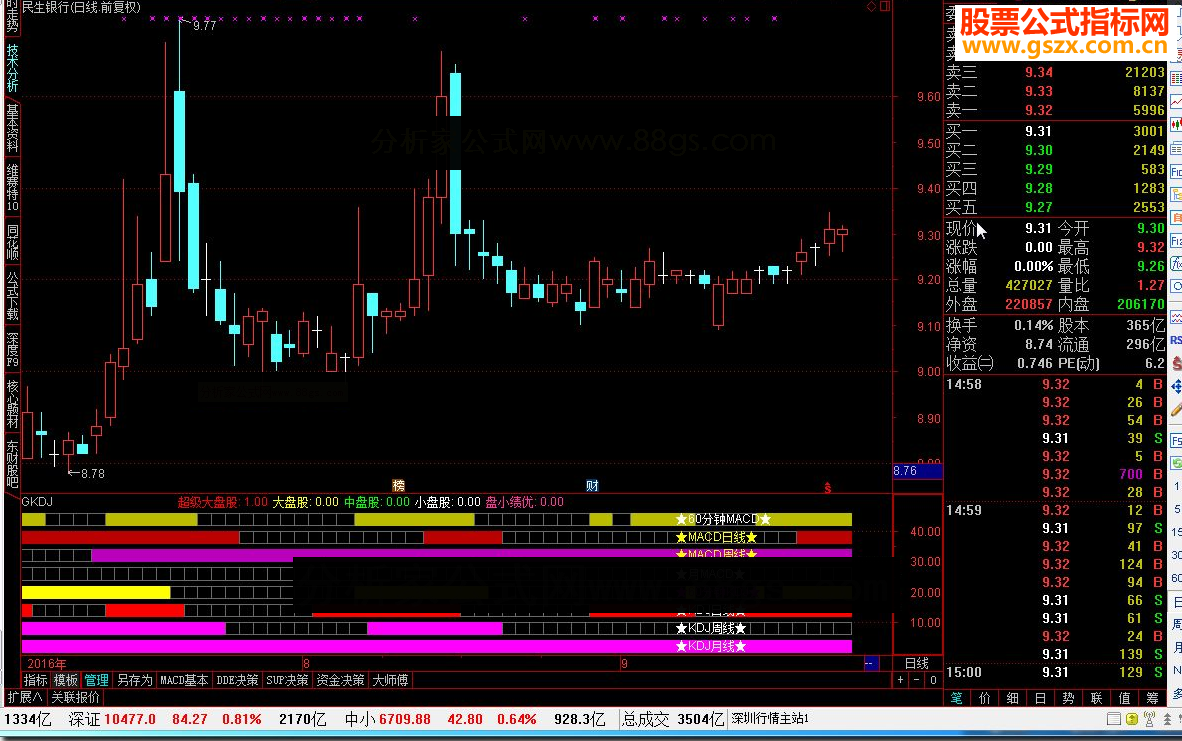Click the '0' reset zoom button
The width and height of the screenshot is (1182, 741).
tap(933, 680)
